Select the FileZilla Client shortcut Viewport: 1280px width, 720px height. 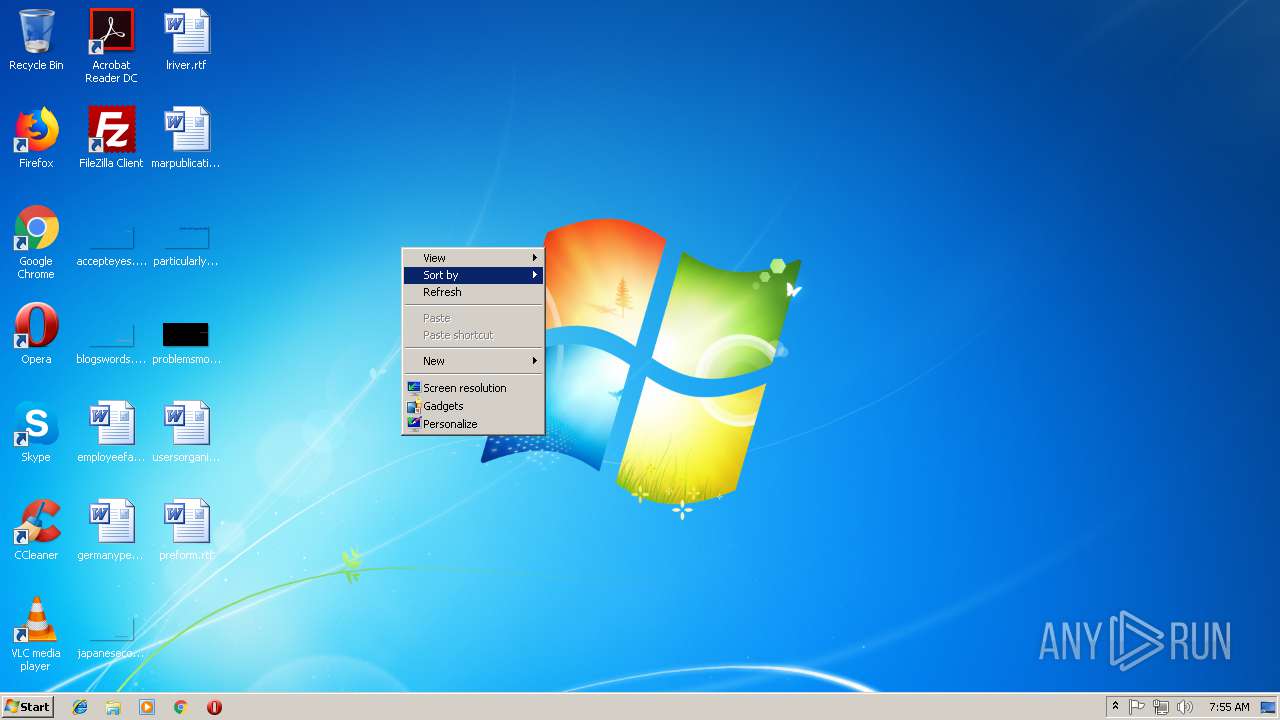[x=111, y=138]
